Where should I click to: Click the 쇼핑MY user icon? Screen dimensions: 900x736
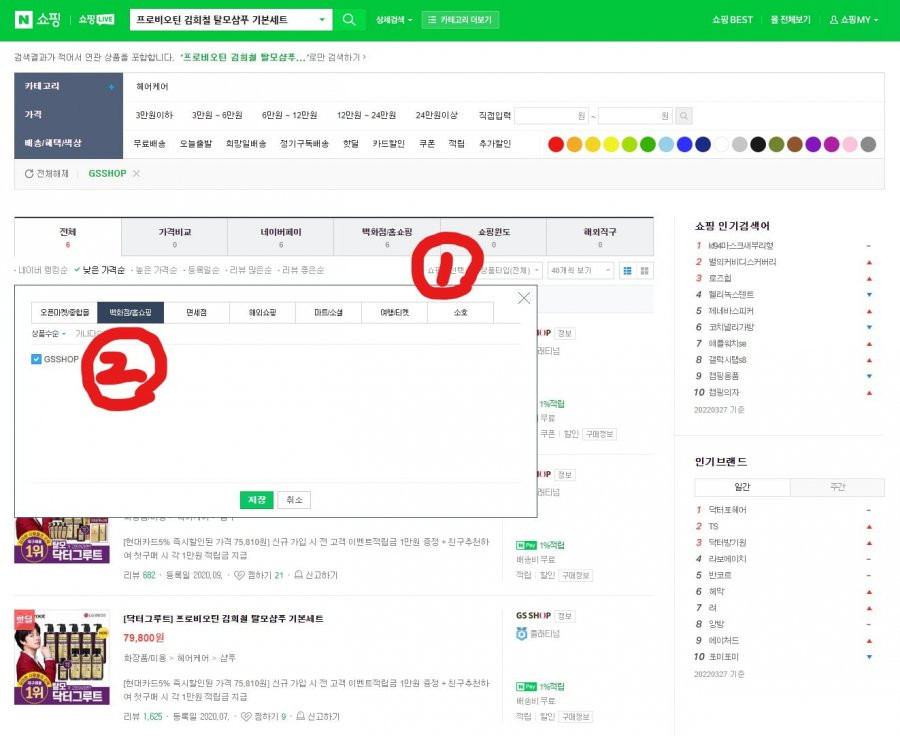pos(833,20)
